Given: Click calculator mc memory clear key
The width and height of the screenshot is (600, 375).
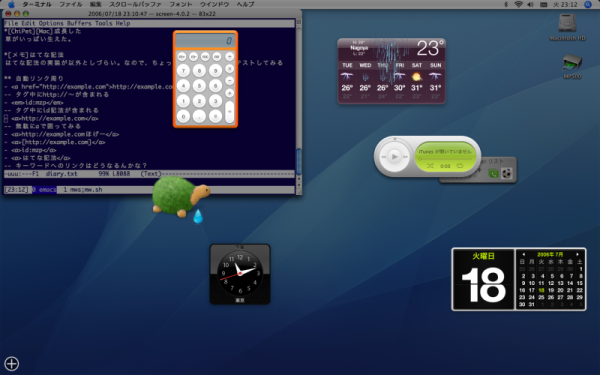Looking at the screenshot, I should [x=205, y=57].
